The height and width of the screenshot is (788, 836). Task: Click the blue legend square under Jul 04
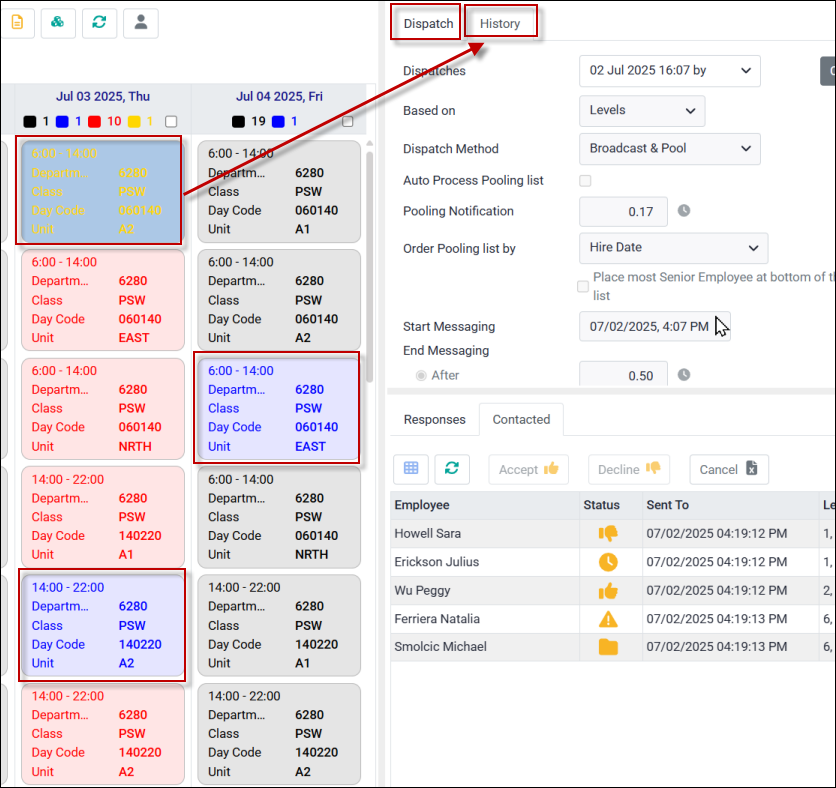[x=278, y=122]
